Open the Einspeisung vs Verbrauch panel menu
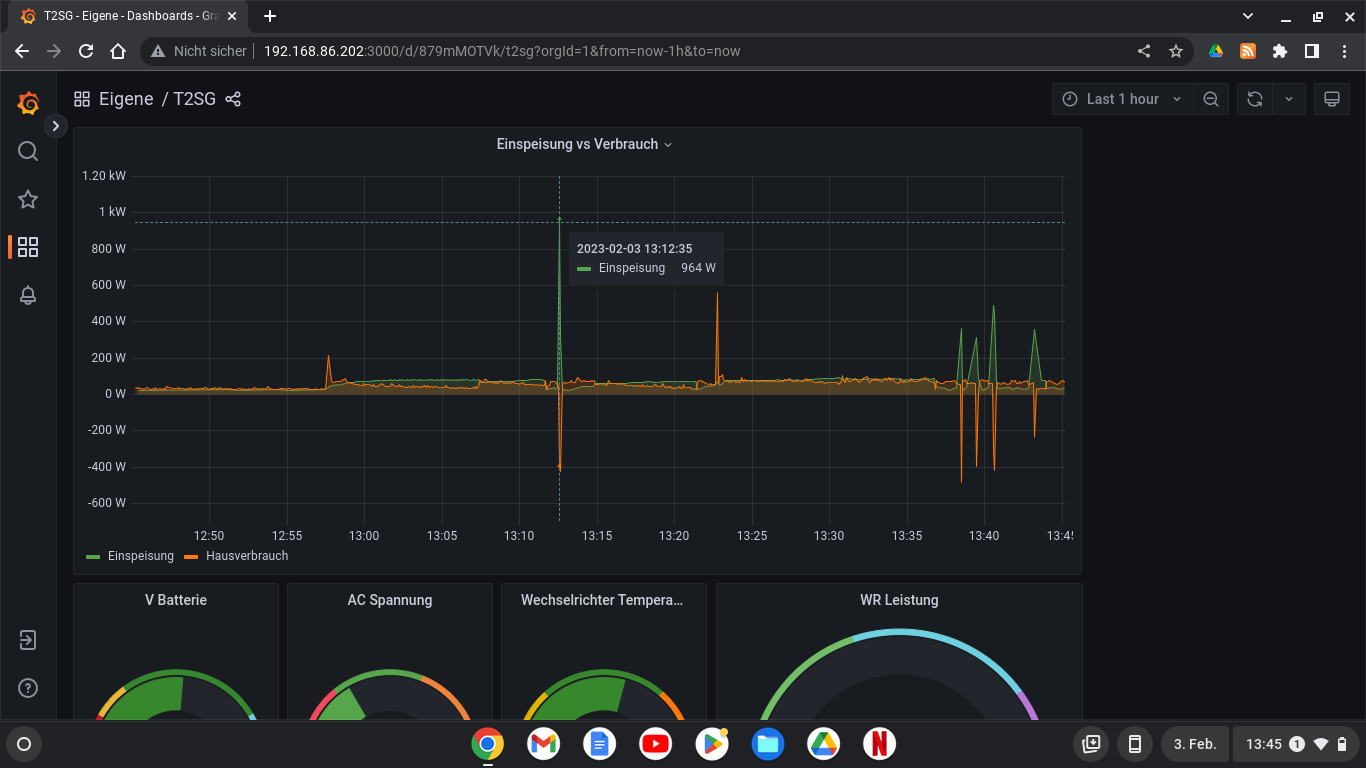Viewport: 1366px width, 768px height. click(585, 144)
